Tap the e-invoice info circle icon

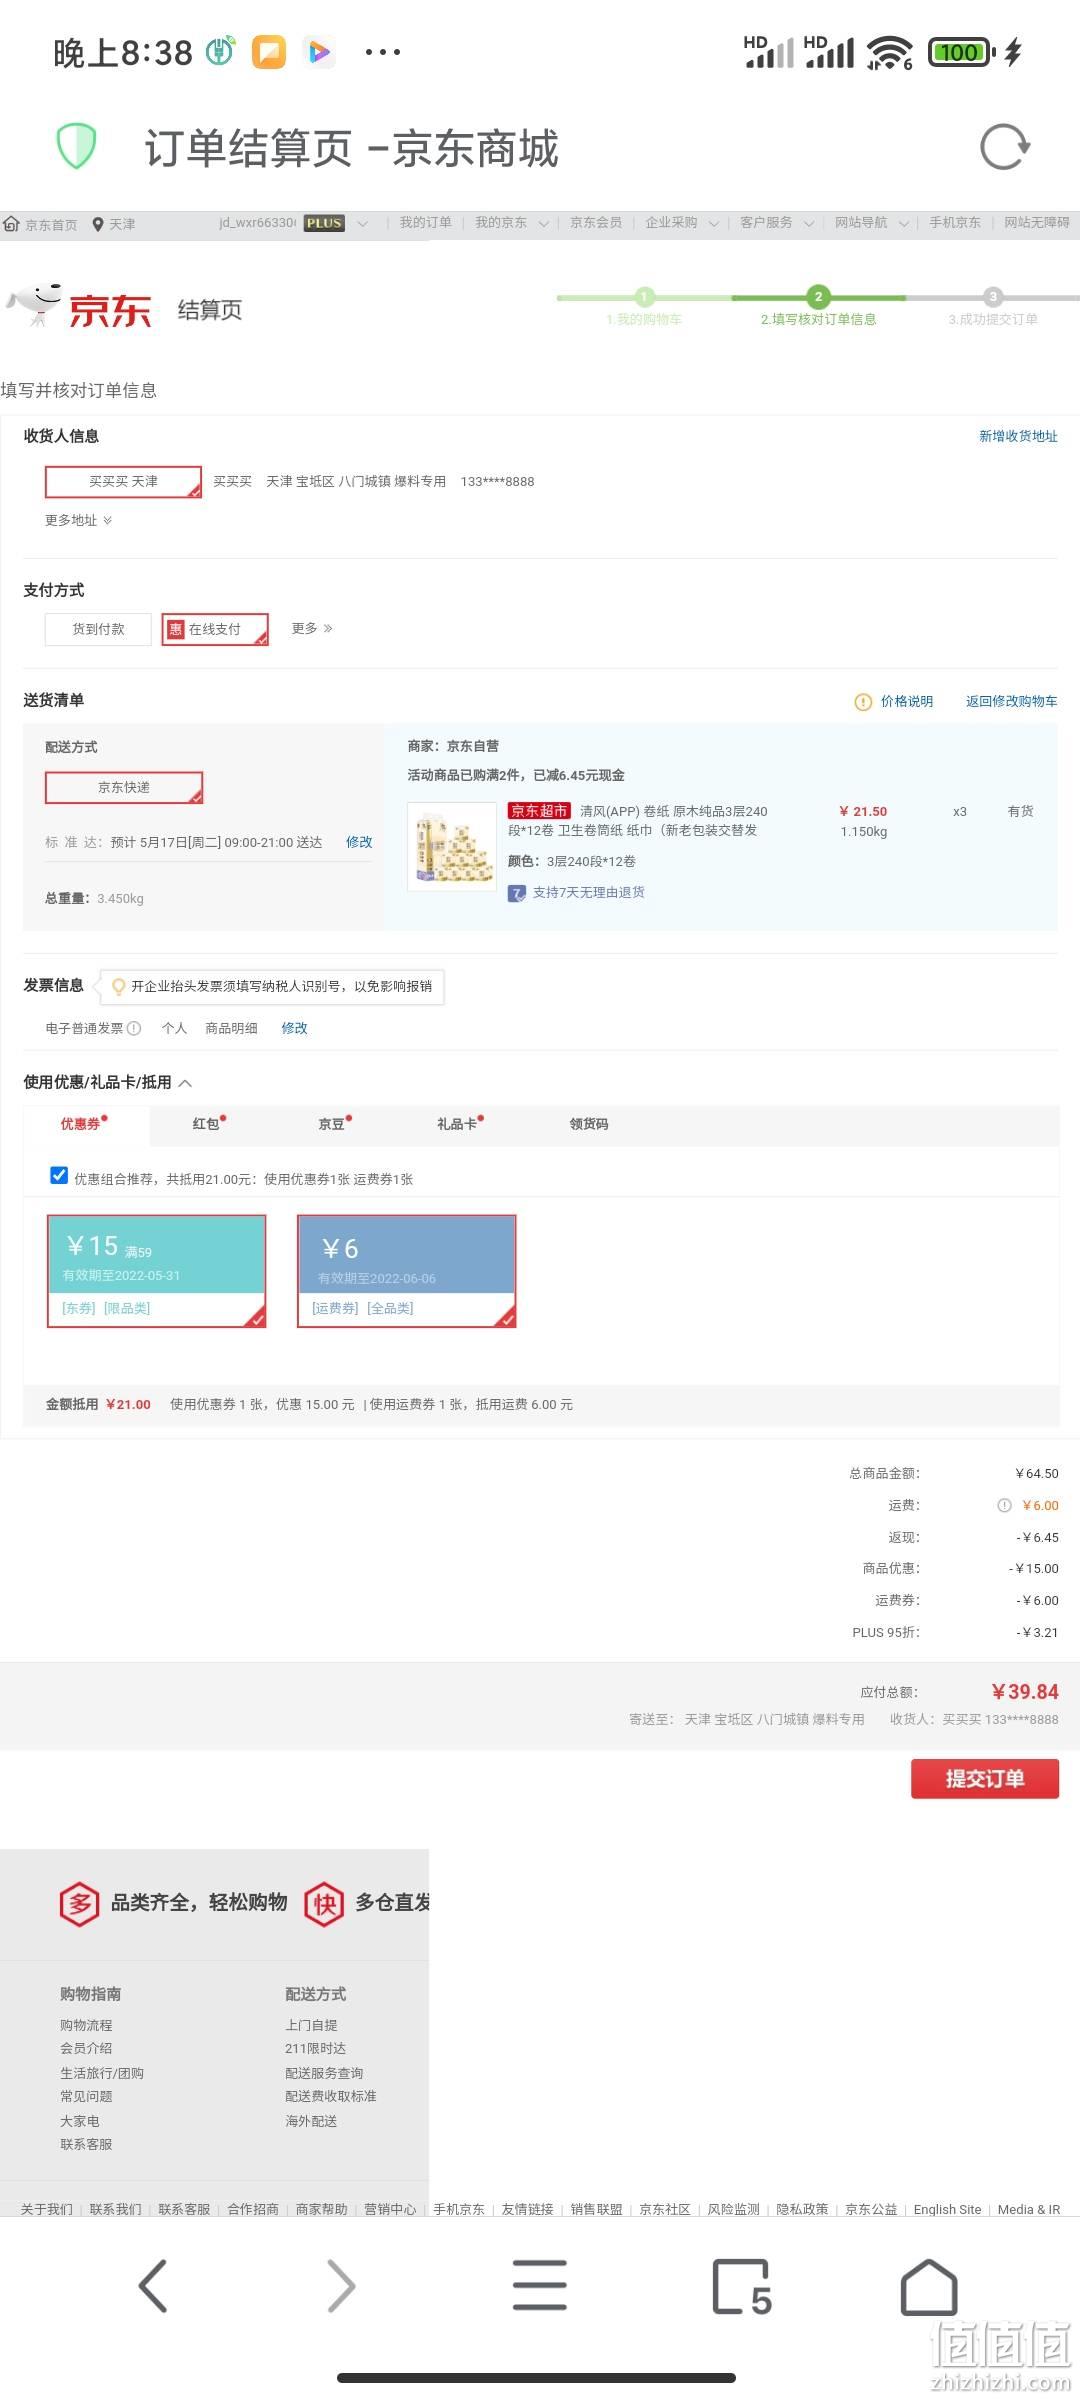(135, 1028)
